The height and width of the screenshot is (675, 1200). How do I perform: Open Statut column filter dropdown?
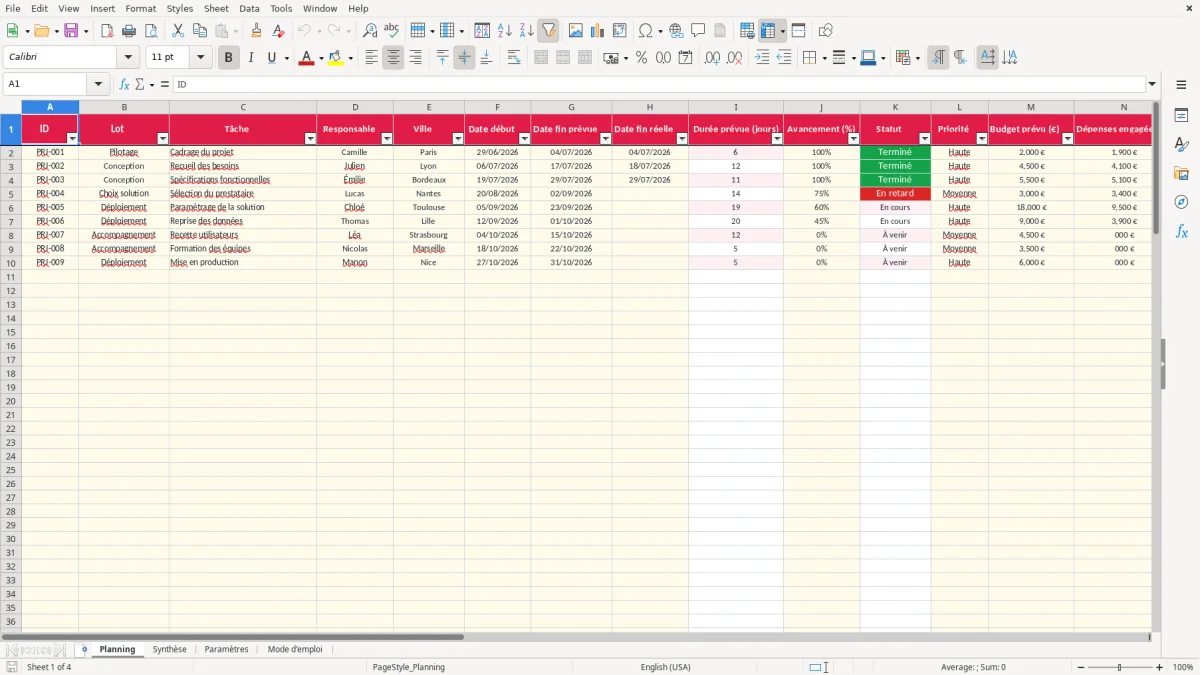click(924, 139)
